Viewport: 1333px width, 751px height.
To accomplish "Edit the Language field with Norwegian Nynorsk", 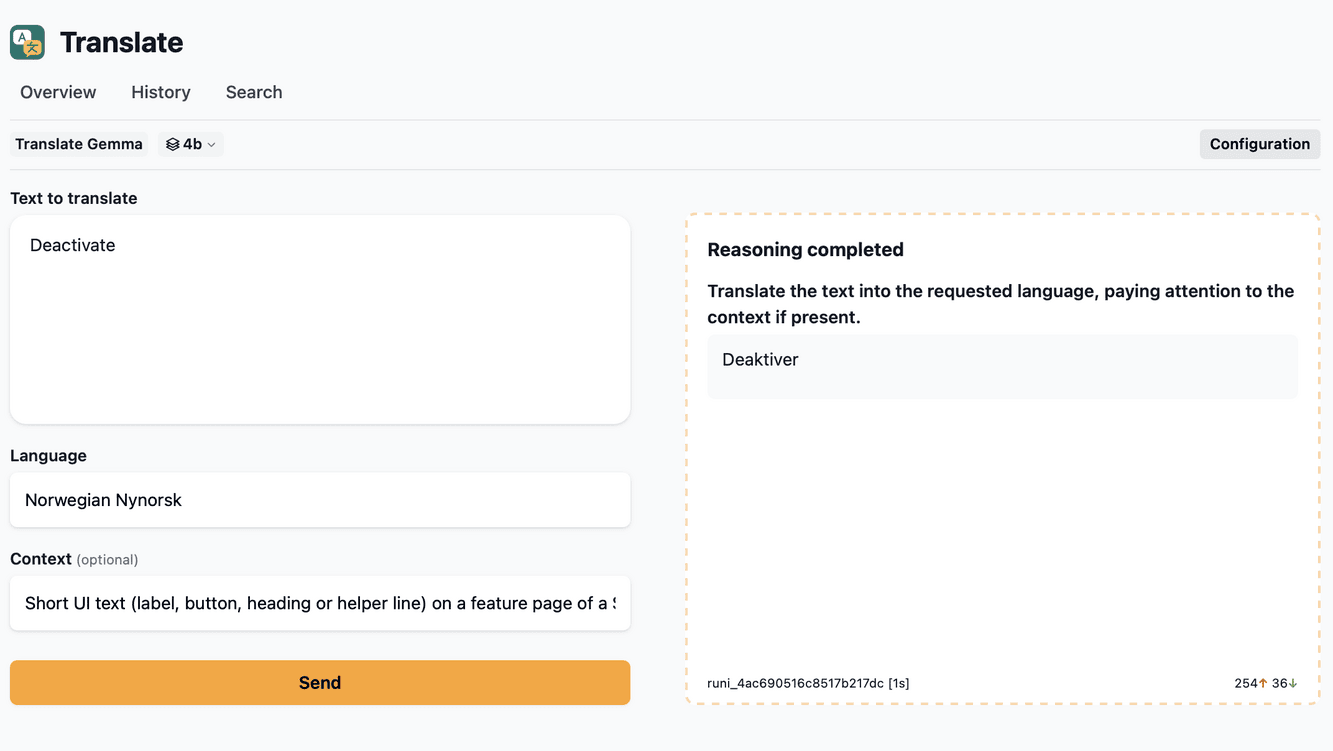I will [x=320, y=500].
